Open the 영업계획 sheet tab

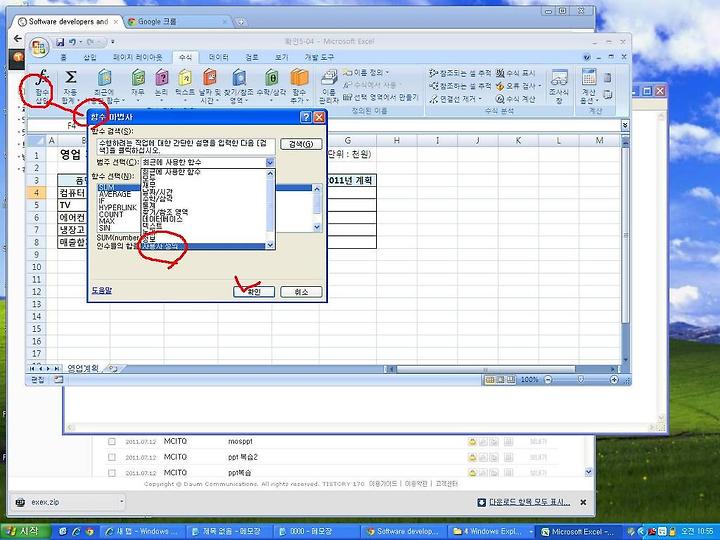(x=83, y=368)
